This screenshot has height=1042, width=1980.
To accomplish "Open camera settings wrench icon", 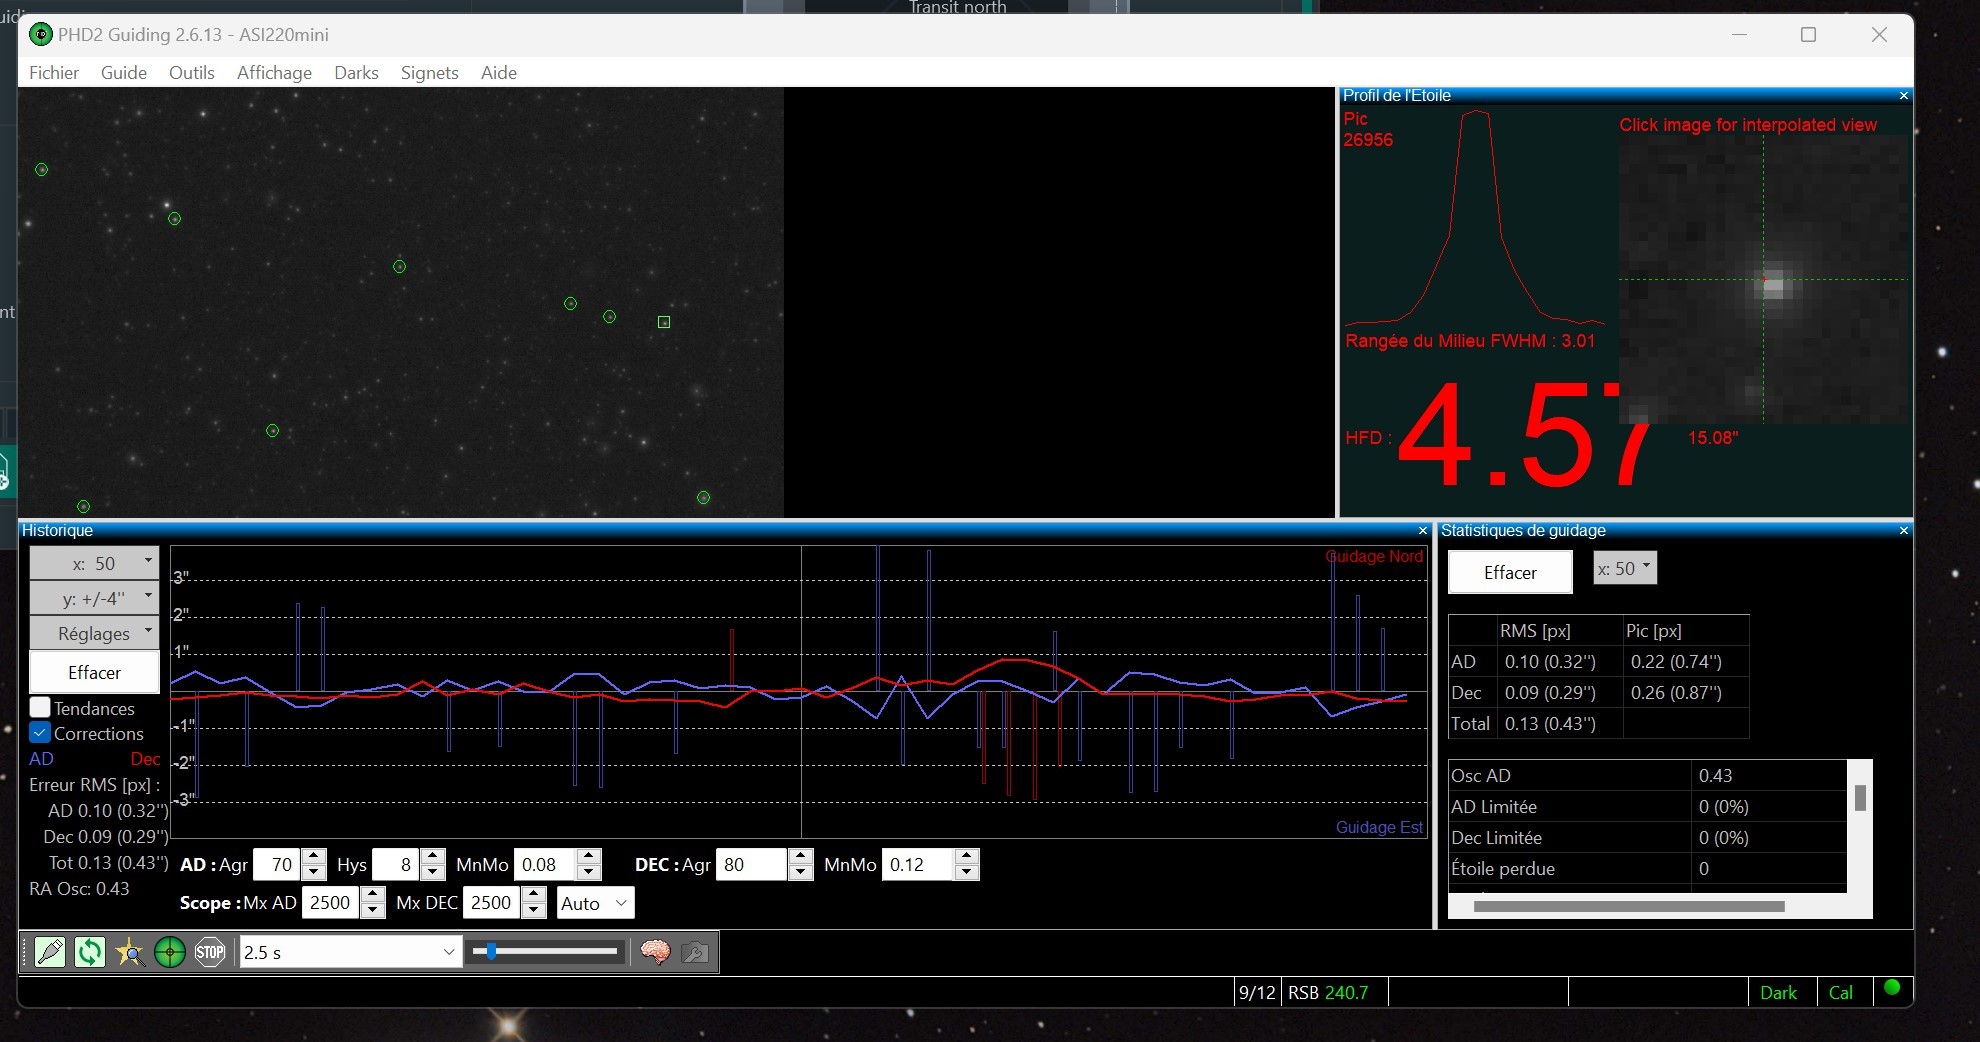I will click(x=695, y=952).
